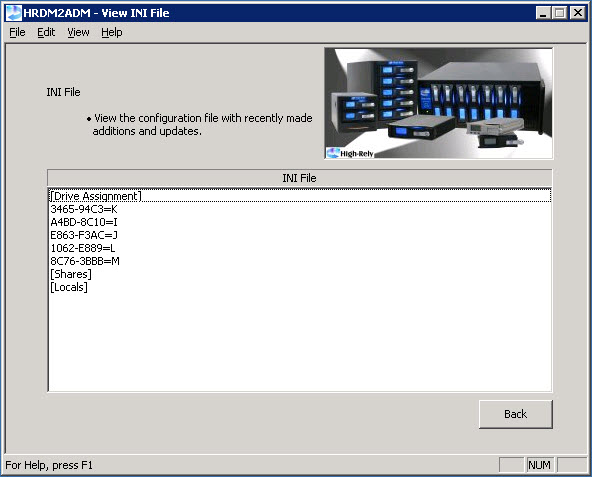
Task: Maximize the HRDM2ADM window
Action: coord(560,13)
